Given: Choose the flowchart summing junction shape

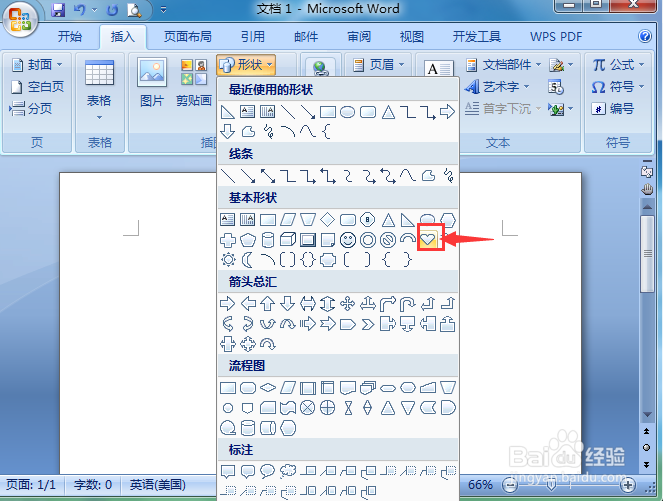Looking at the screenshot, I should click(x=307, y=408).
